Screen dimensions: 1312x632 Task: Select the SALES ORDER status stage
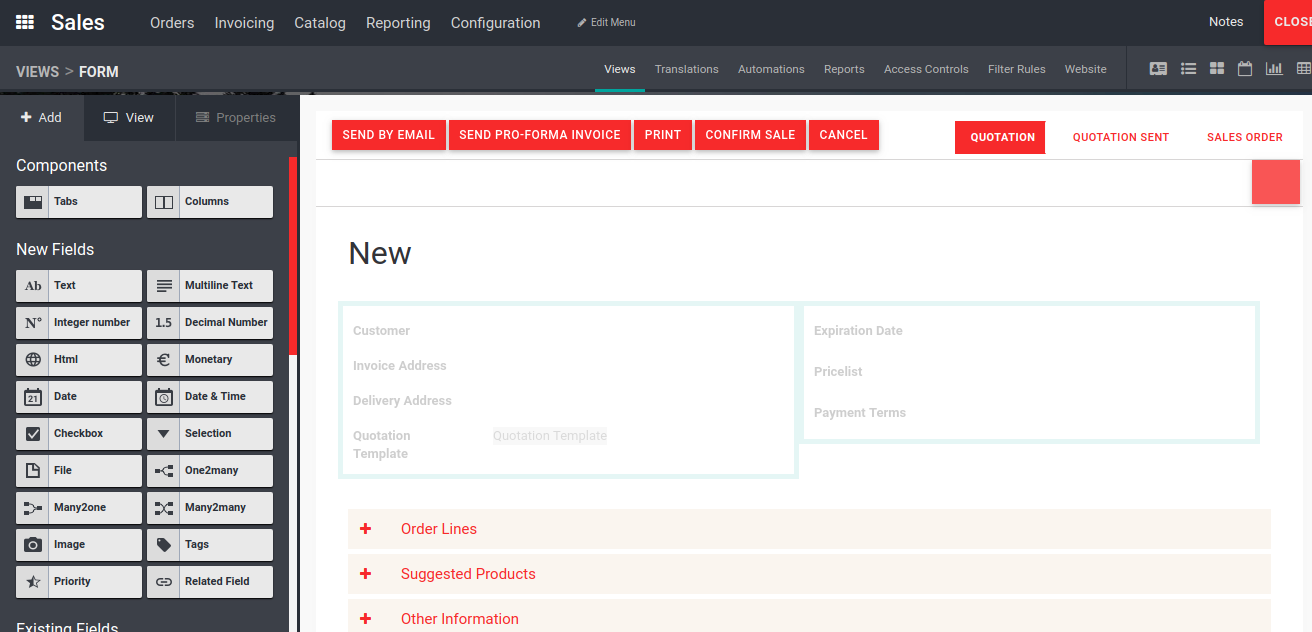pos(1245,137)
